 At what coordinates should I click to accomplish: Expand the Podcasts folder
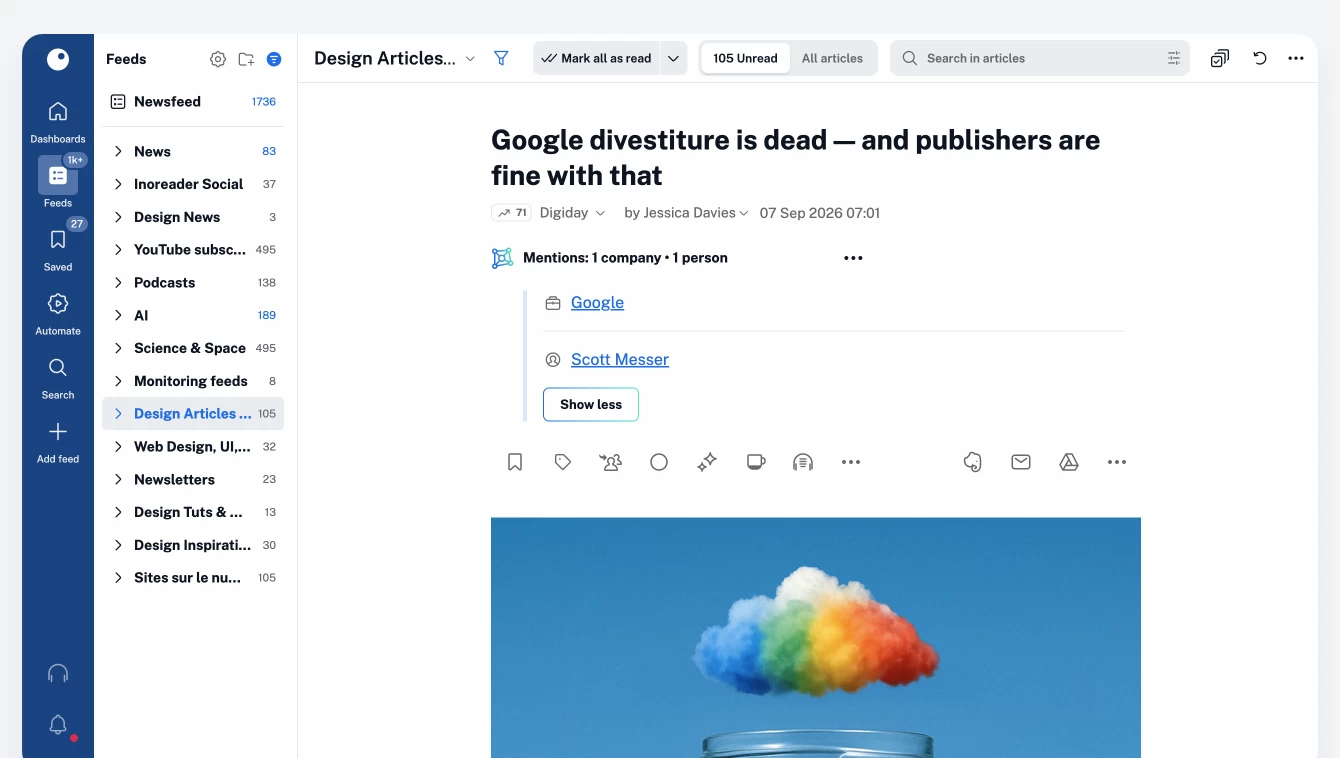[x=118, y=283]
